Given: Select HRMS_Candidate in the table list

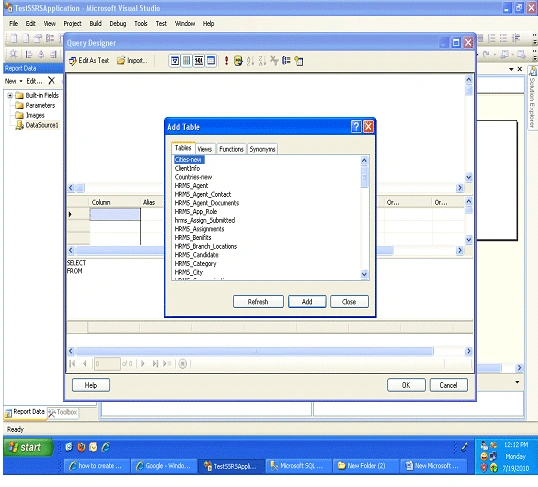Looking at the screenshot, I should (196, 255).
